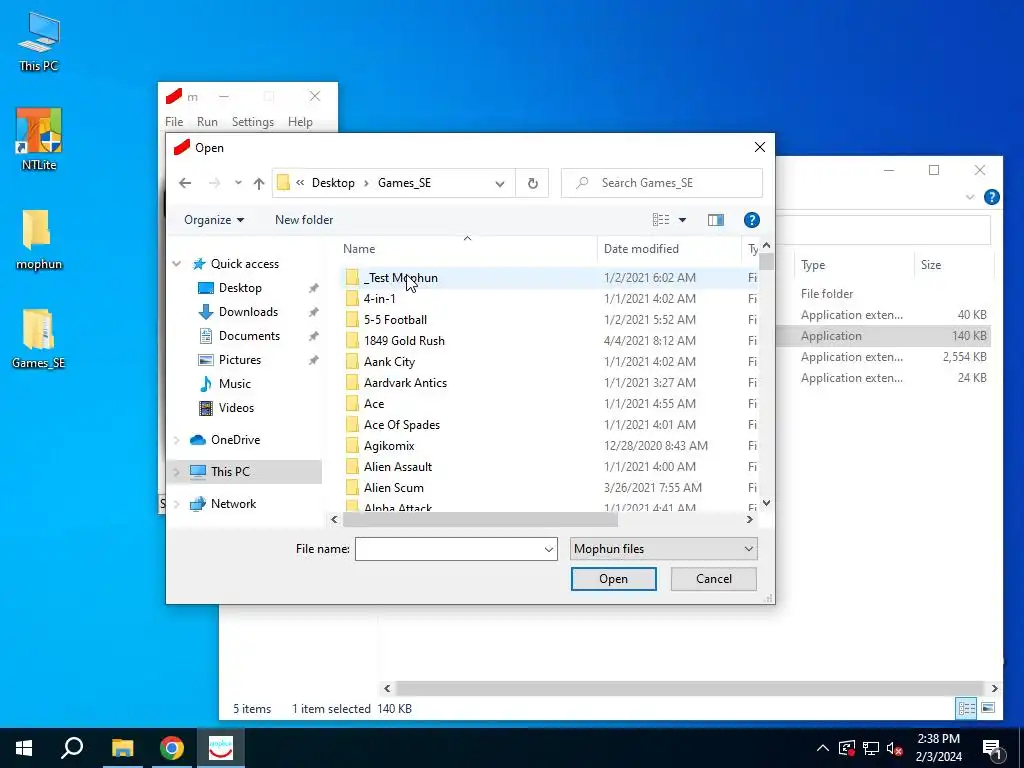Select Pictures in navigation pane
1024x768 pixels.
[240, 360]
